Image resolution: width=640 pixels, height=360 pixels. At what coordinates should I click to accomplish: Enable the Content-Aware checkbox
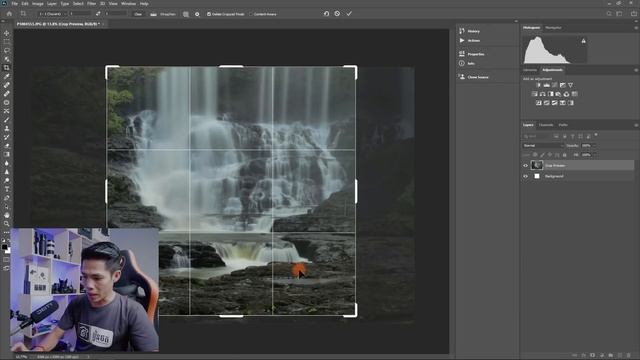point(251,14)
